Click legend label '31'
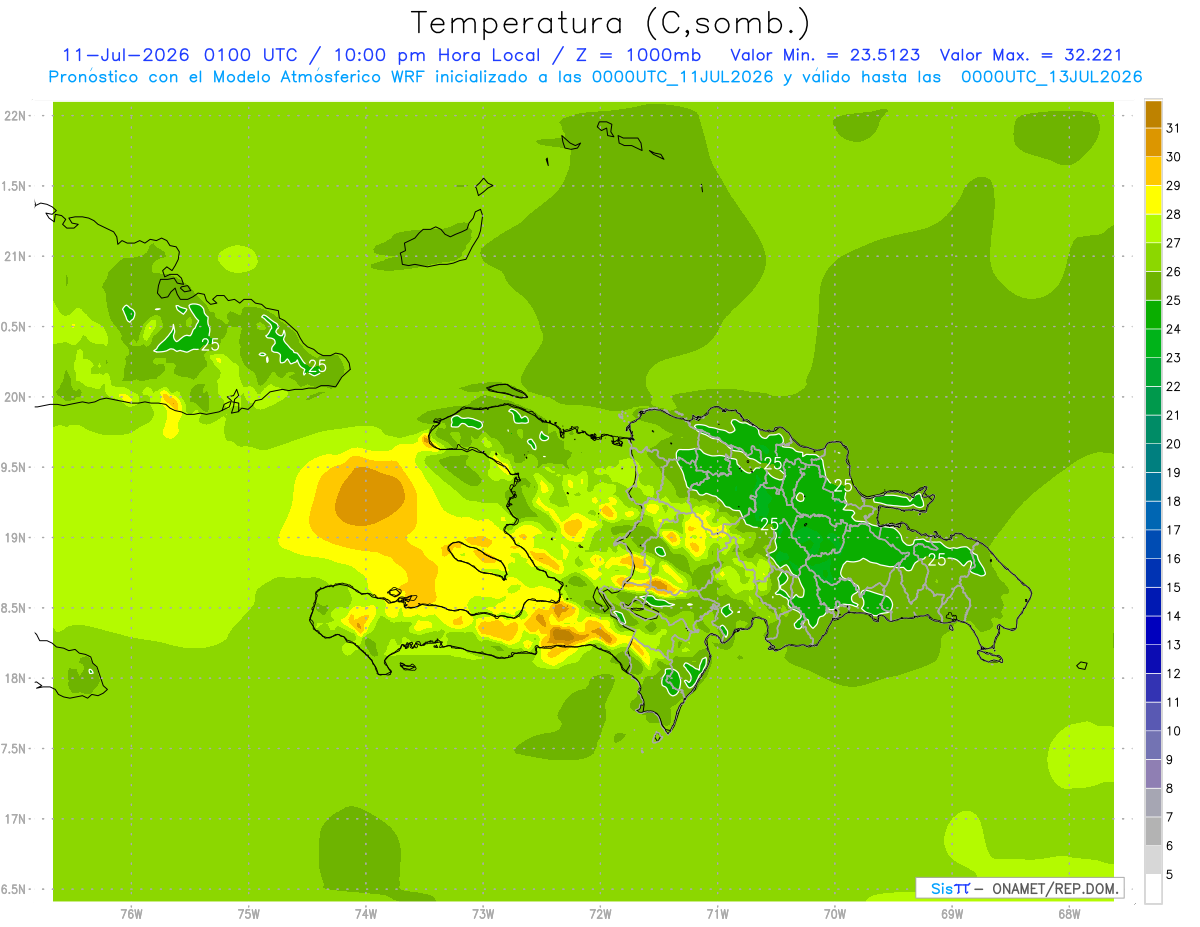The height and width of the screenshot is (927, 1200). (1174, 128)
